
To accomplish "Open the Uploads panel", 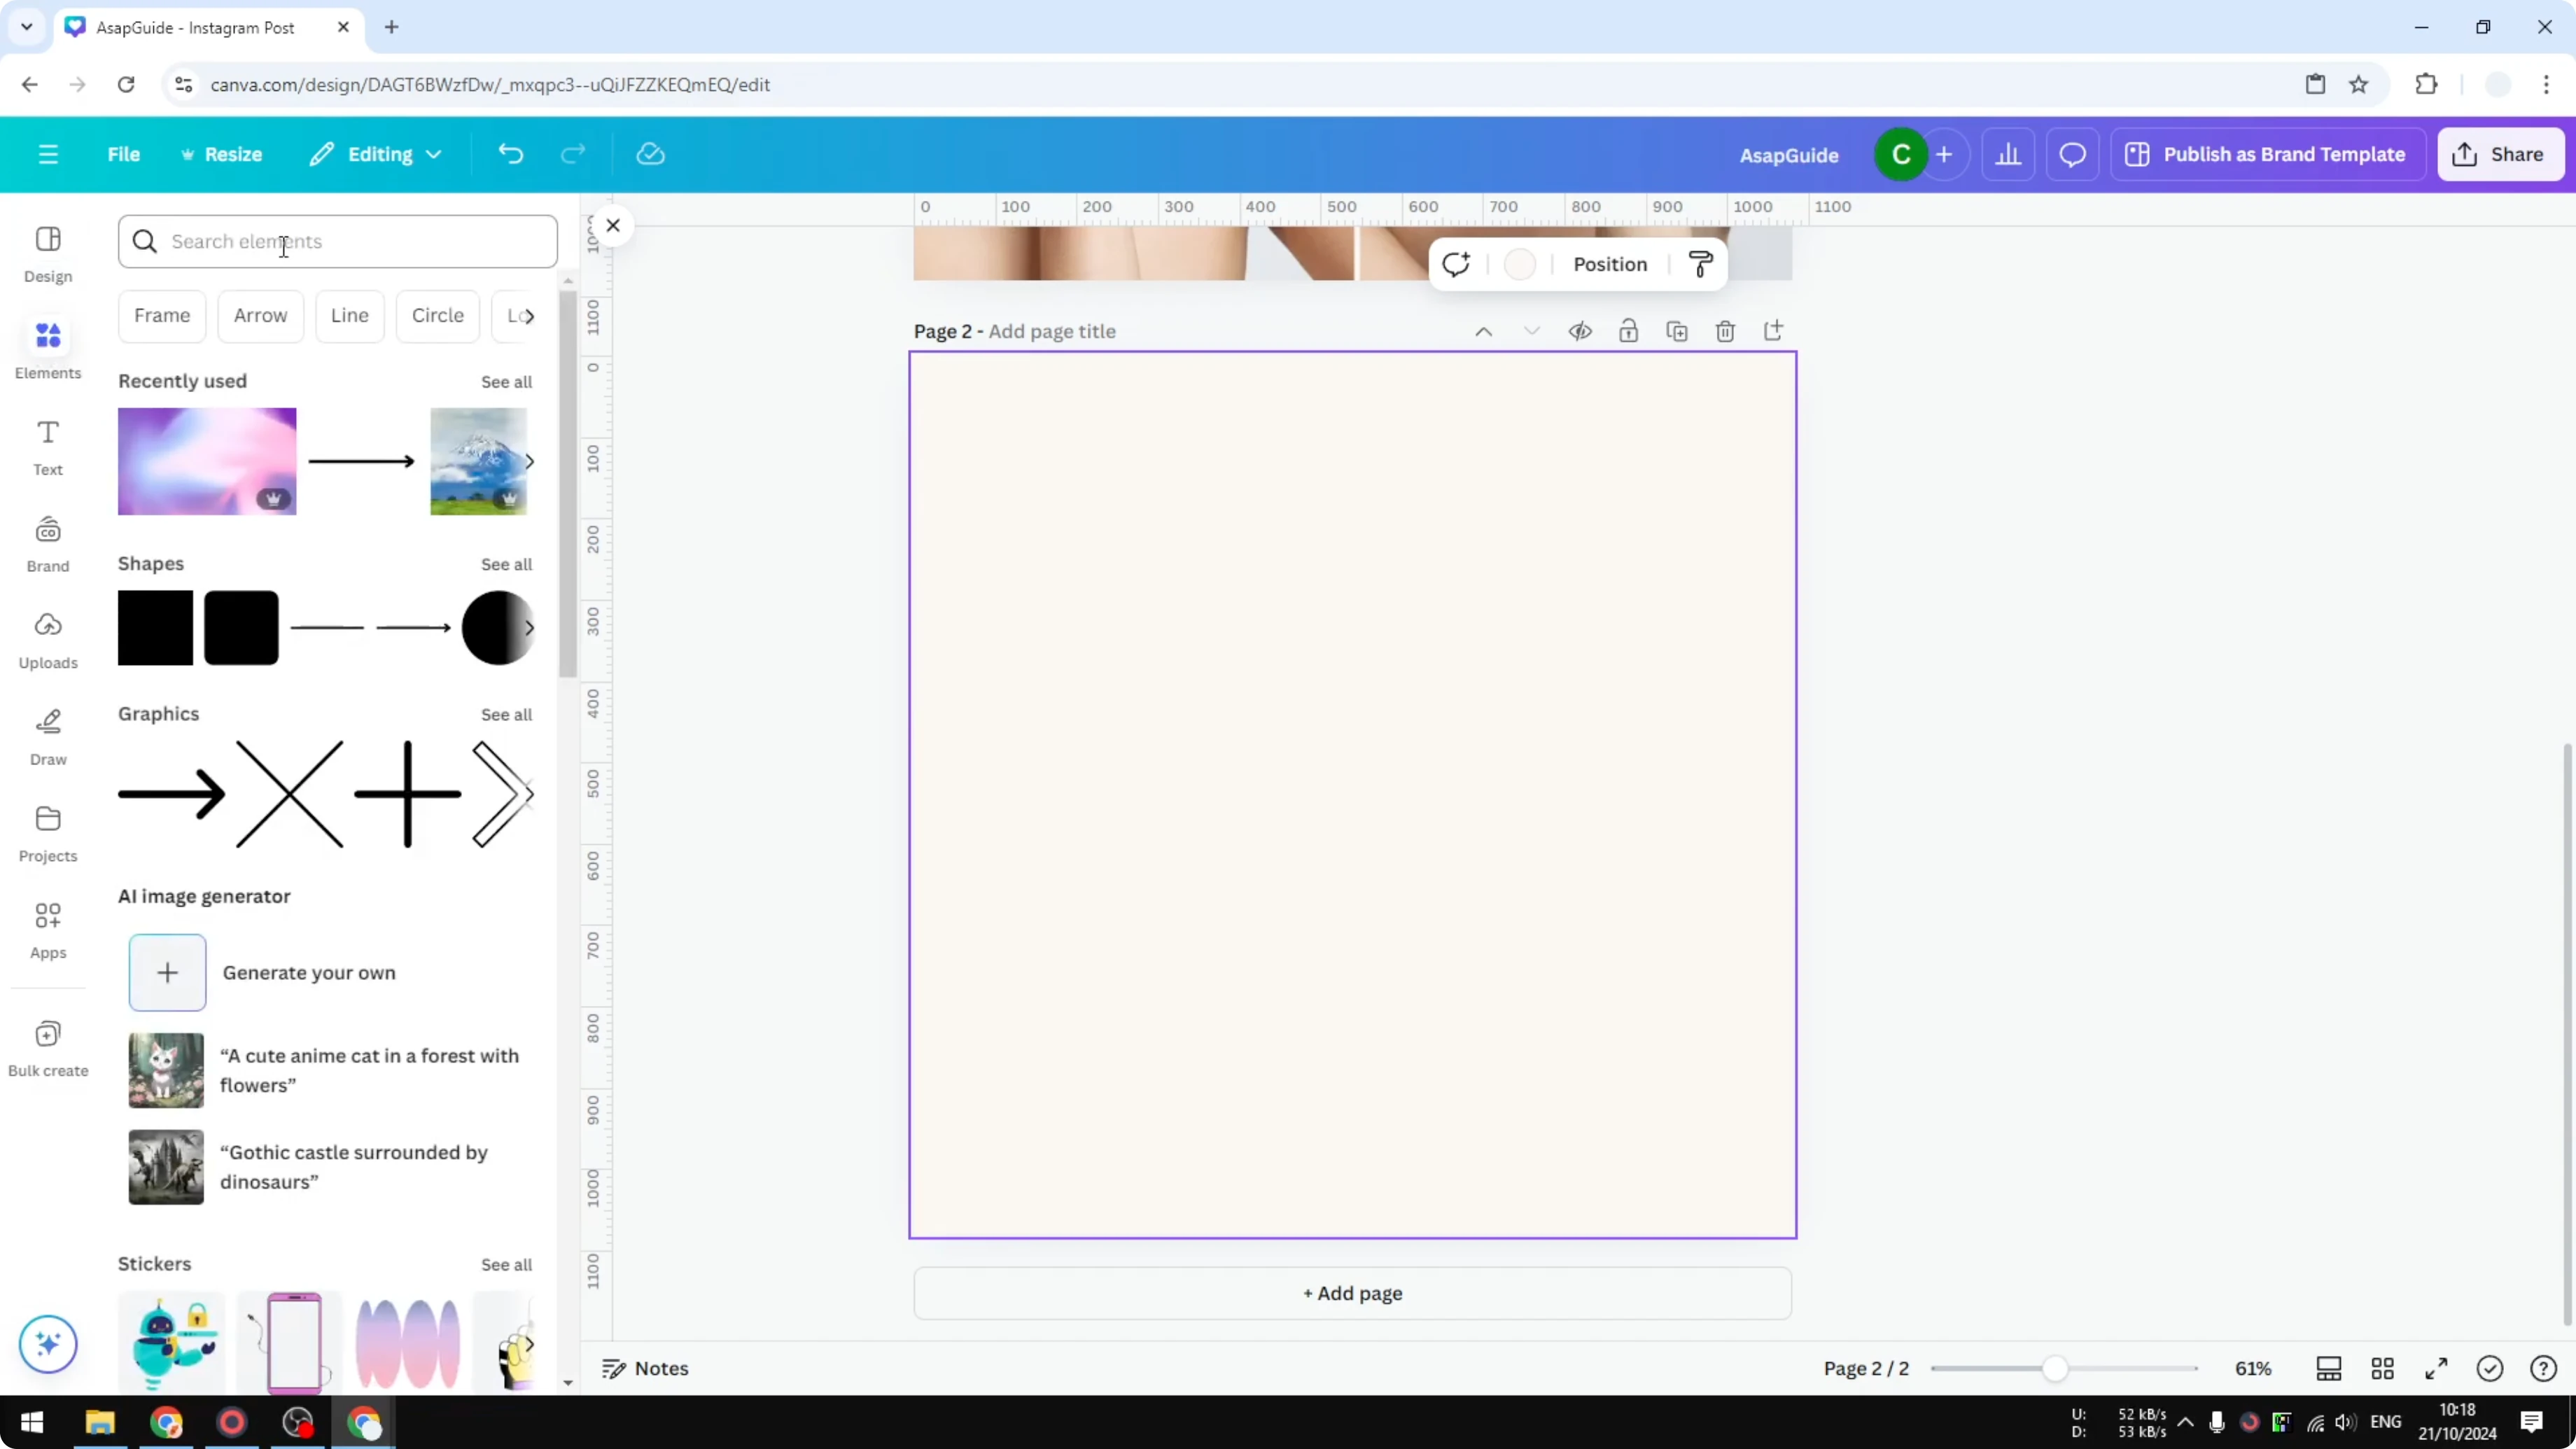I will tap(48, 640).
